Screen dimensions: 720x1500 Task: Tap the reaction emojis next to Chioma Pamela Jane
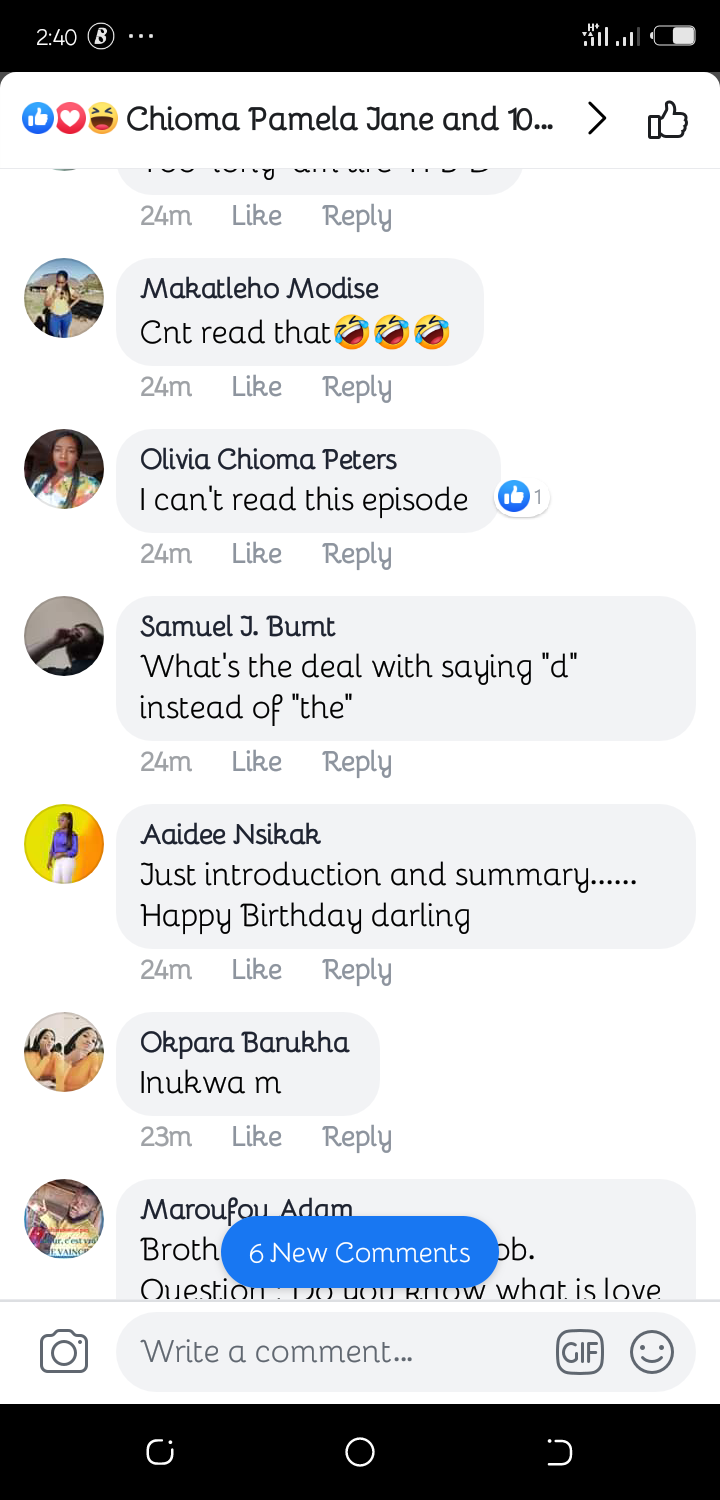click(x=70, y=120)
